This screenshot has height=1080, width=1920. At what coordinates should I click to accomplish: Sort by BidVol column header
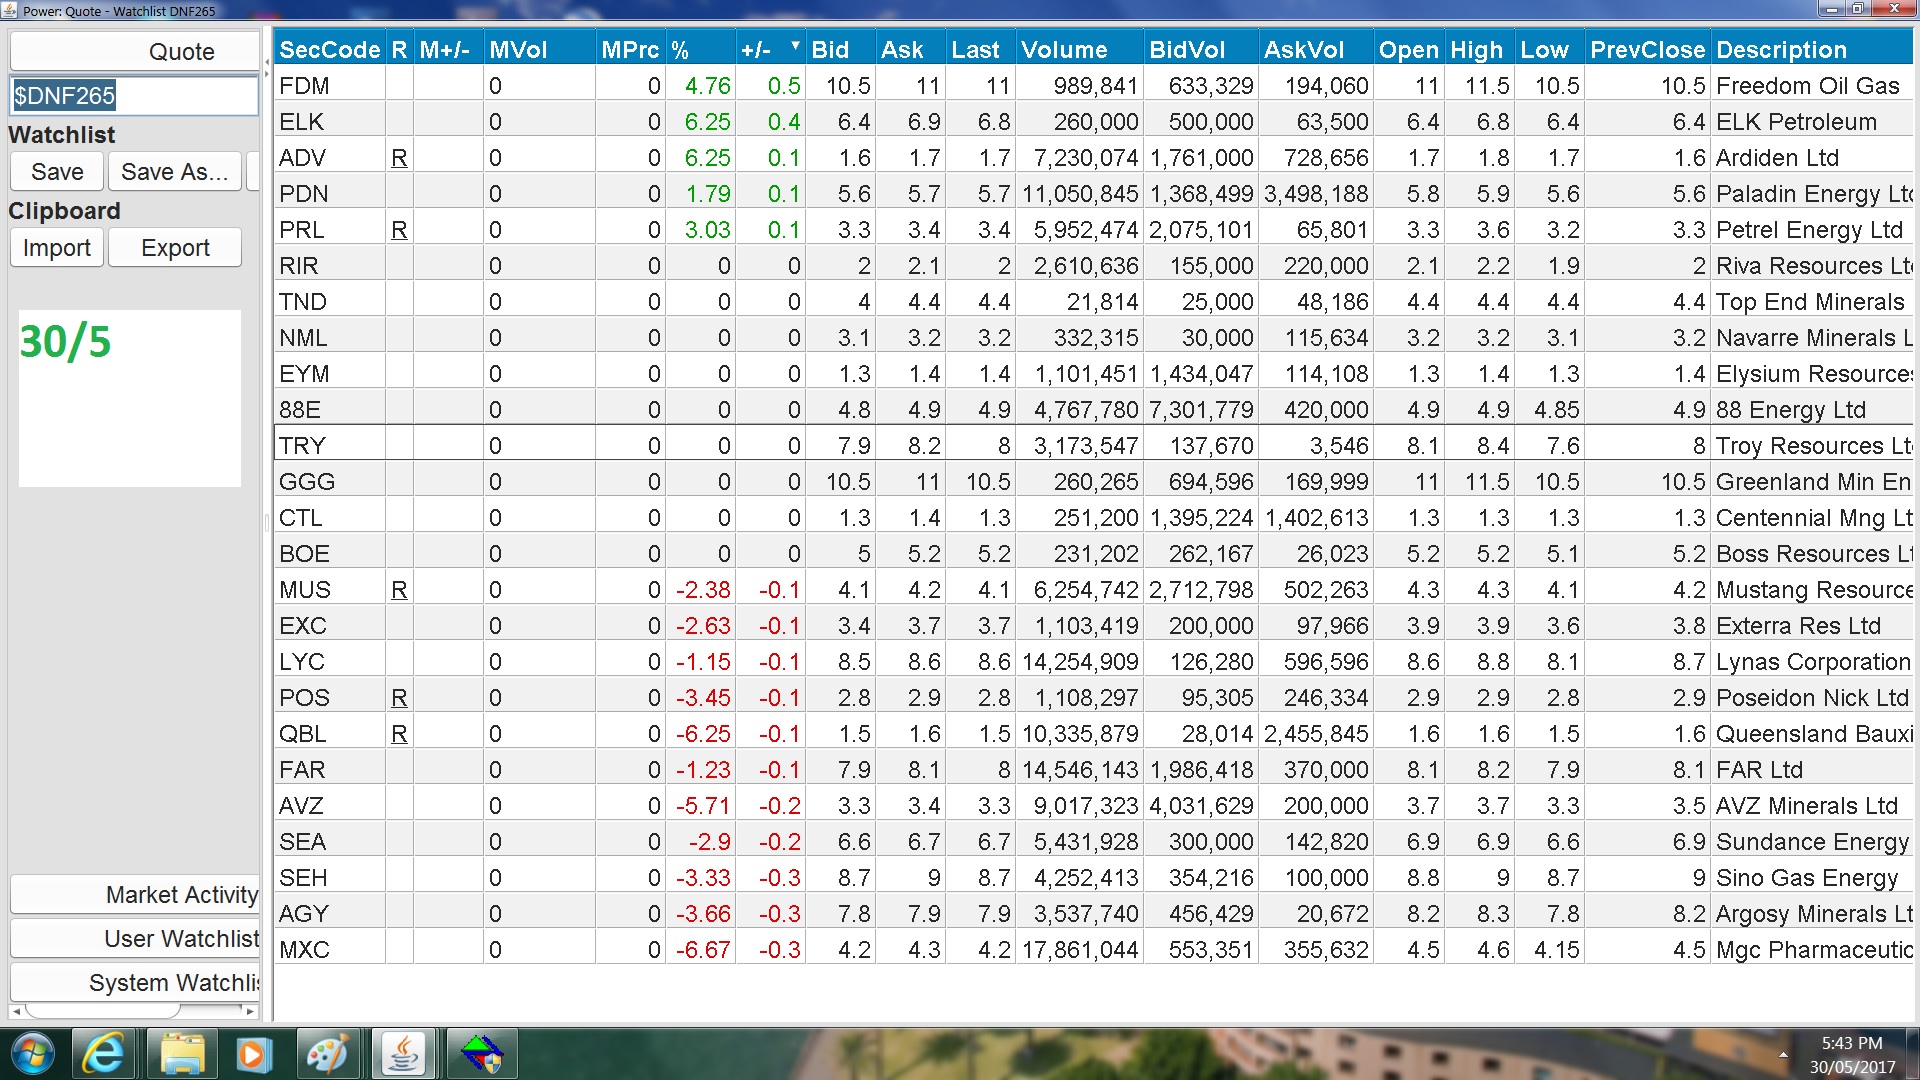[x=1200, y=50]
